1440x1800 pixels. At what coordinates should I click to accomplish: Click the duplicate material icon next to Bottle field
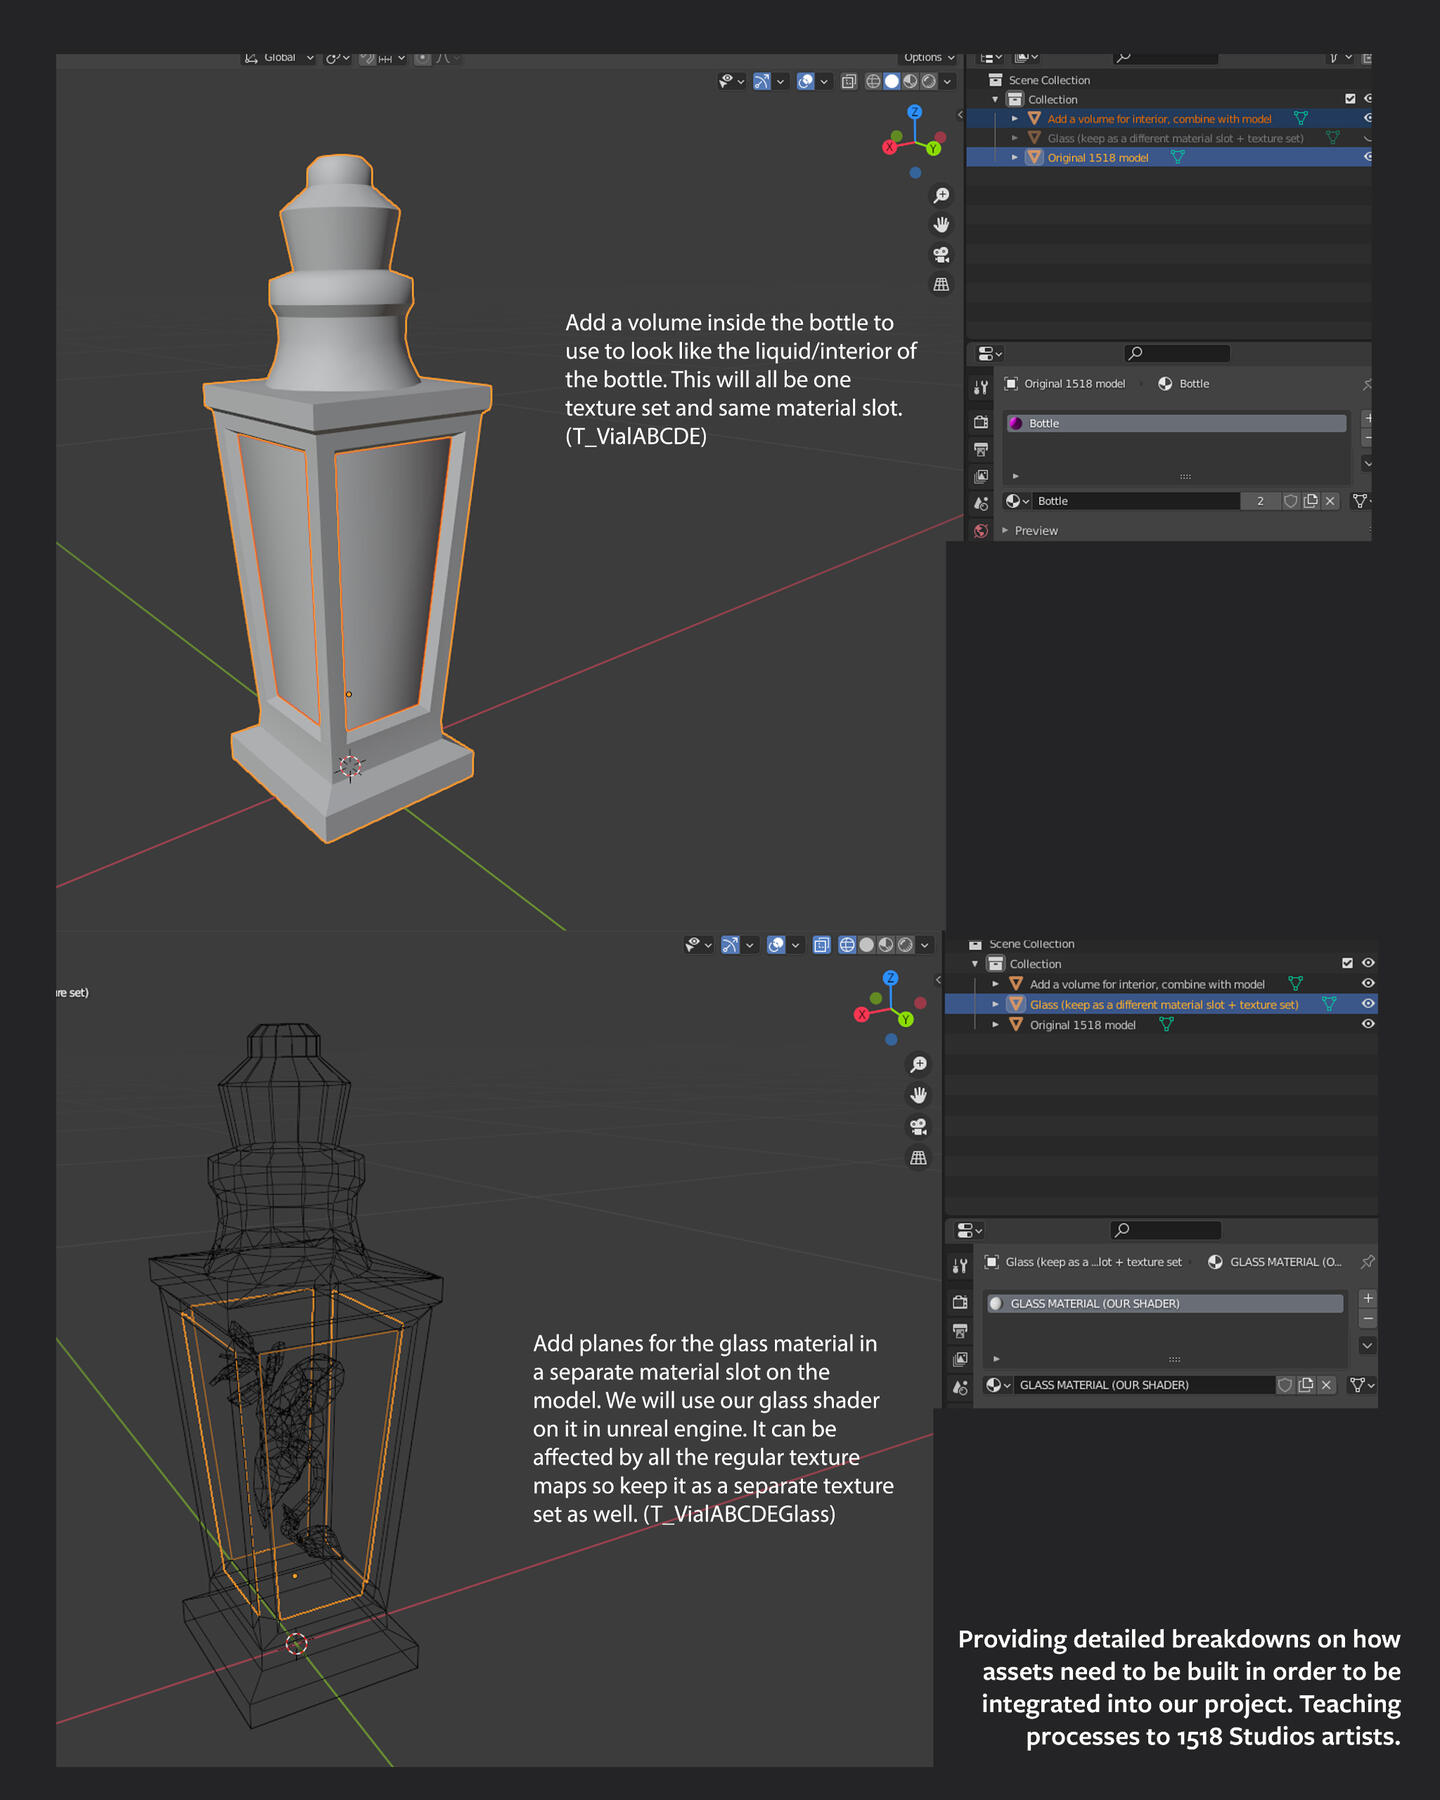1310,501
